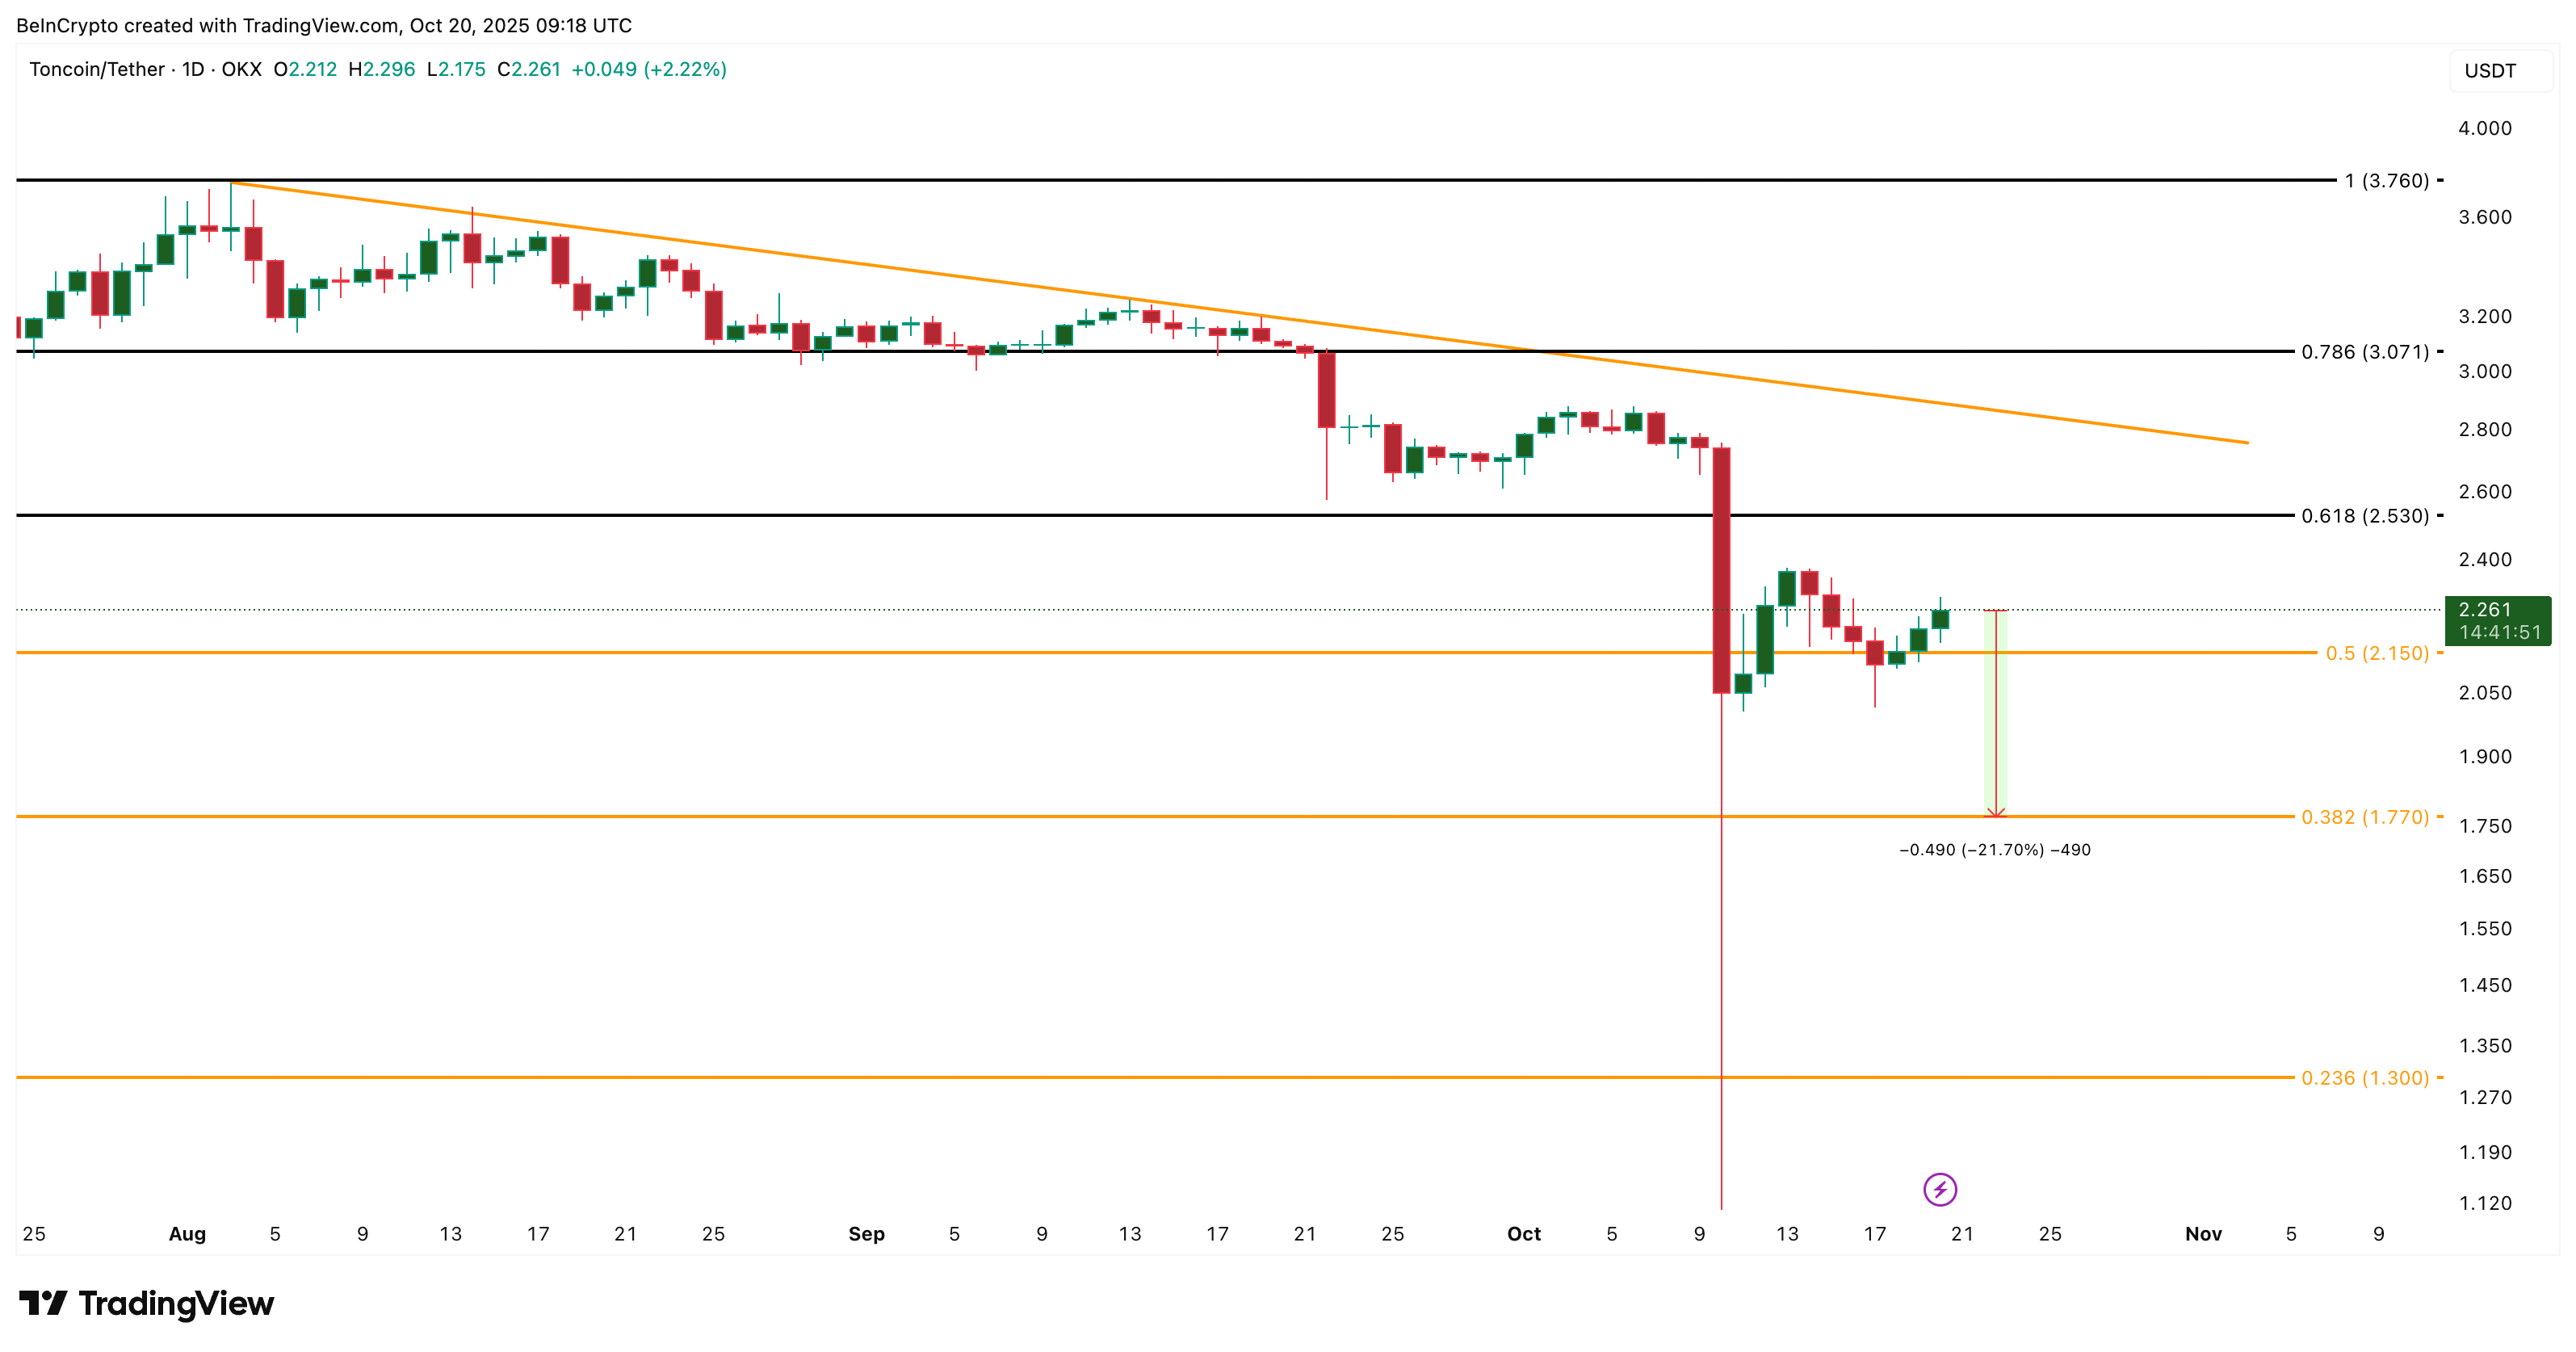Select the 1 (3.760) Fibonacci level label
Screen dimensions: 2576x1352
(x=2386, y=181)
